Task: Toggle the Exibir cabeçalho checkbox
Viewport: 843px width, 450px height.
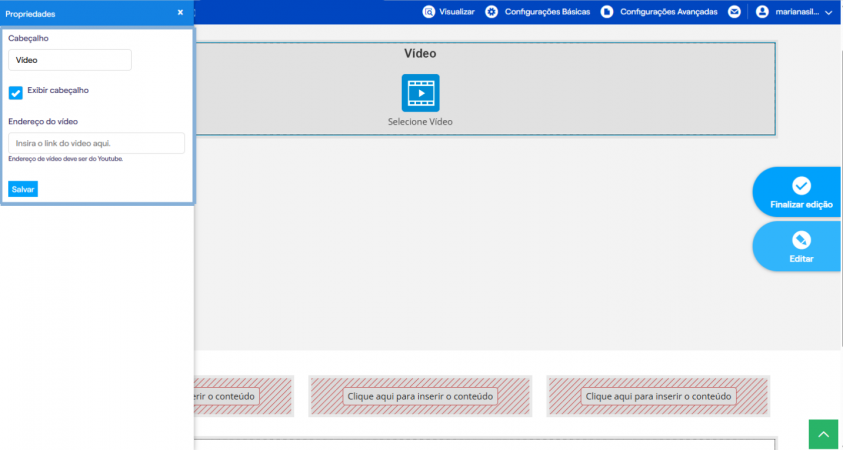Action: pyautogui.click(x=16, y=93)
